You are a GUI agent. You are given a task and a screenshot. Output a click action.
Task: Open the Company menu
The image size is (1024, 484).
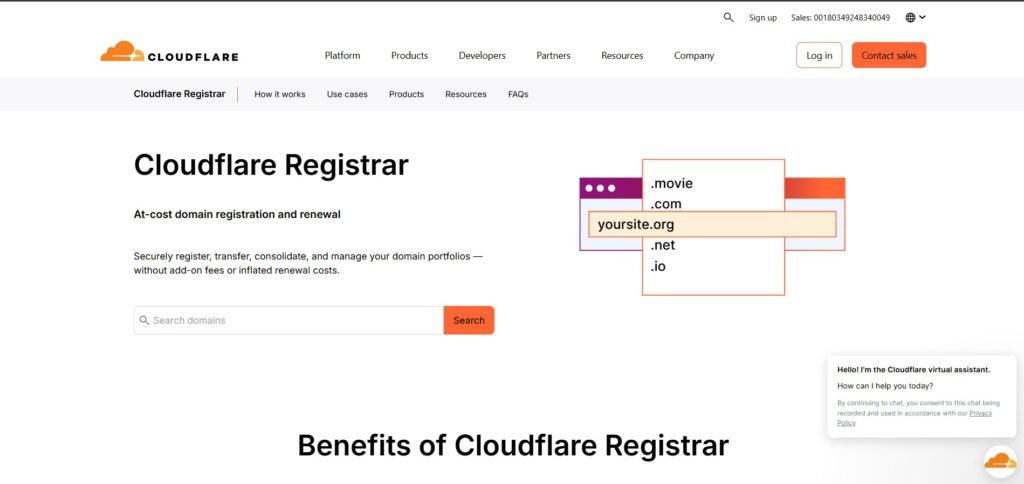[x=694, y=56]
